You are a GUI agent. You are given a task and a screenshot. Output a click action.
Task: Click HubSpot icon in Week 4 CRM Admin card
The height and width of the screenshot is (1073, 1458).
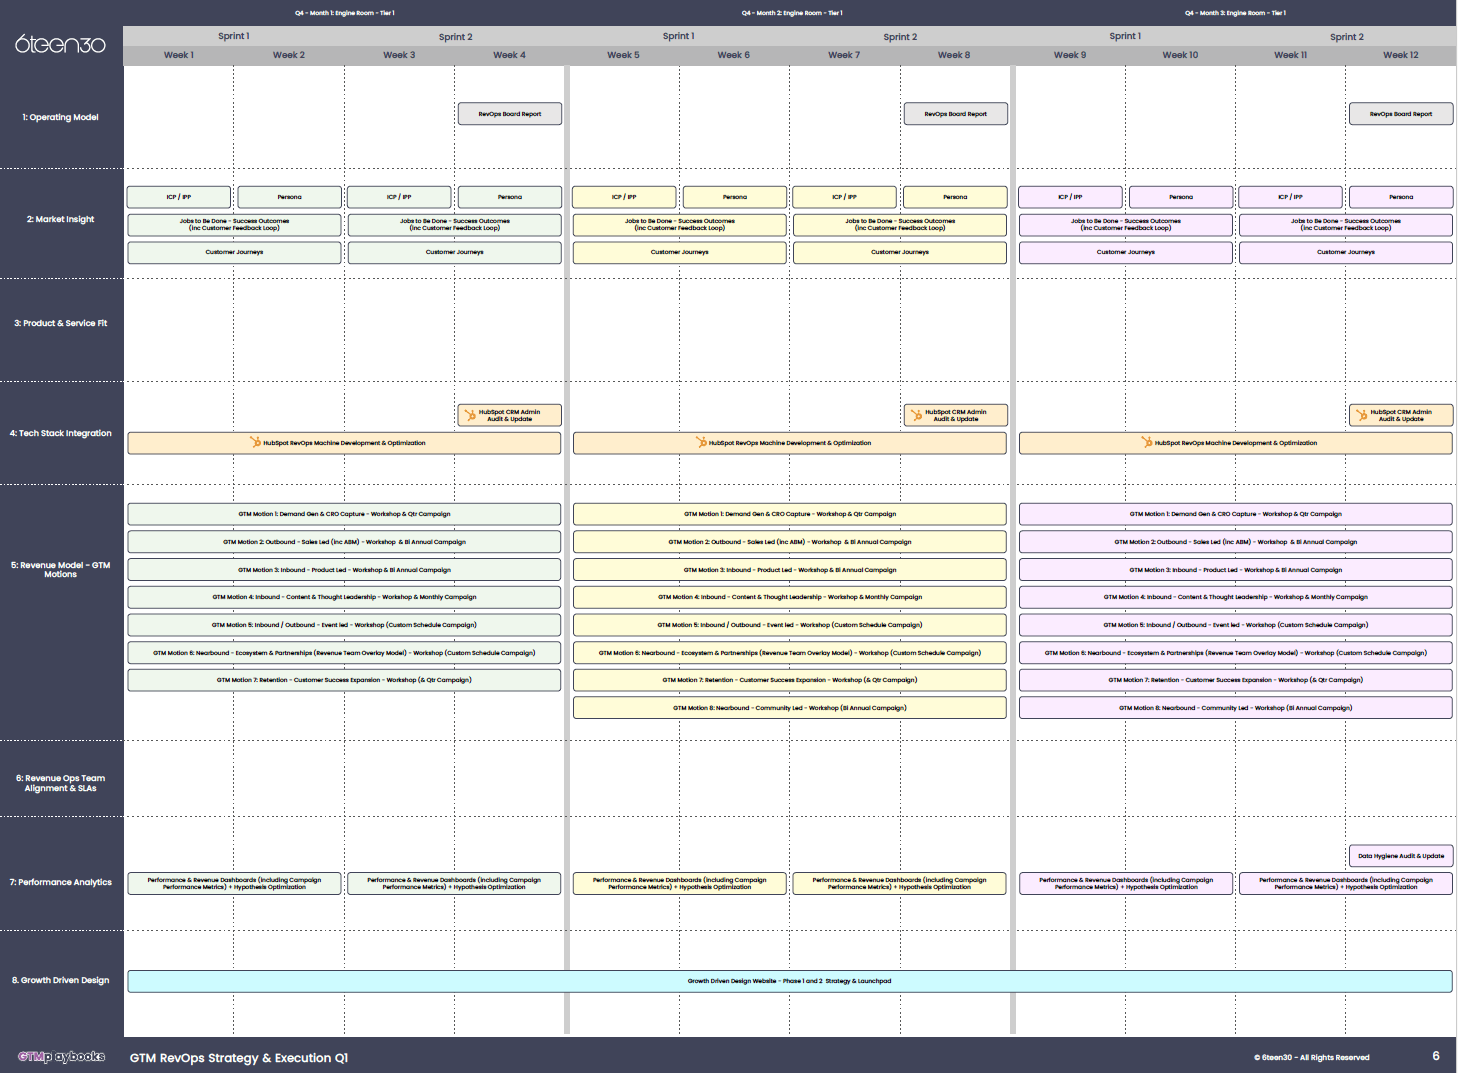[x=470, y=415]
